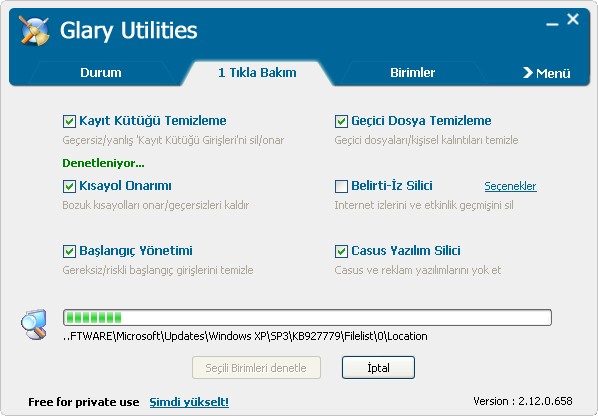Click the Menü arrow chevron icon
The width and height of the screenshot is (598, 416).
pos(527,72)
